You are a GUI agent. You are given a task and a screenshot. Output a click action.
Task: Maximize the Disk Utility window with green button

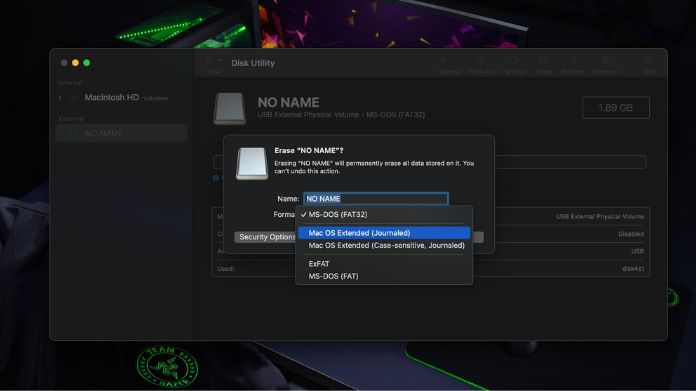(x=87, y=63)
